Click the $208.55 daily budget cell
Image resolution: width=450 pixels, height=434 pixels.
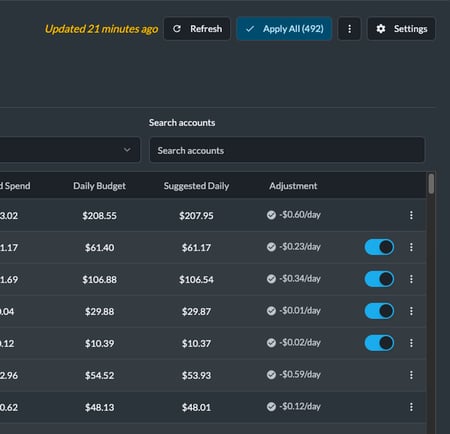[99, 216]
